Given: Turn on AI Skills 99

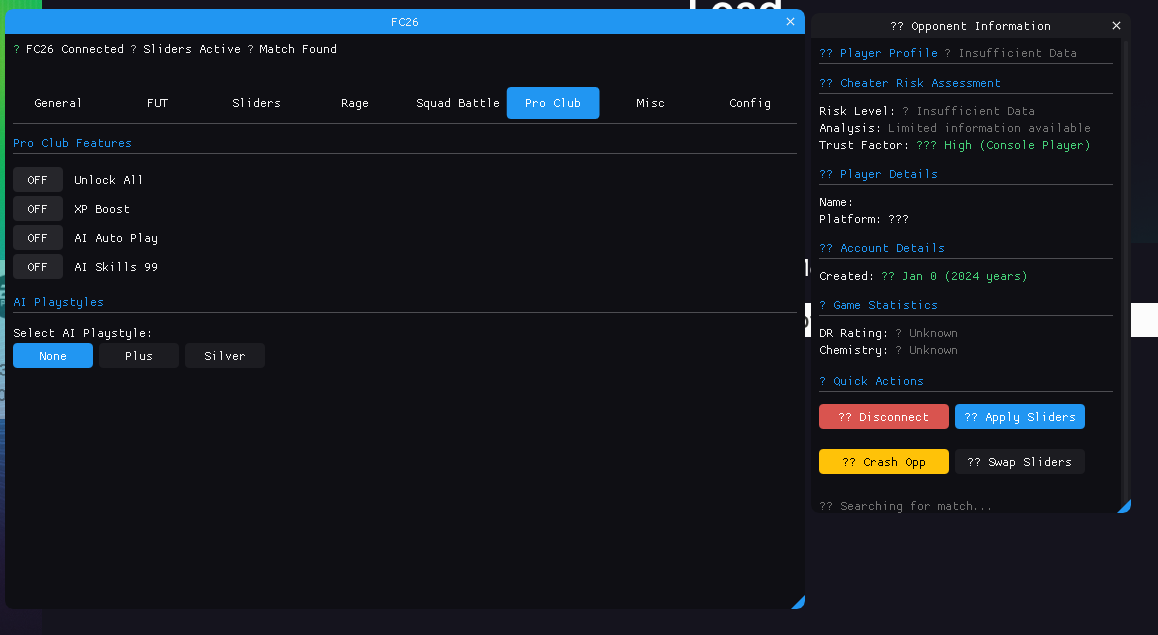Looking at the screenshot, I should click(38, 267).
